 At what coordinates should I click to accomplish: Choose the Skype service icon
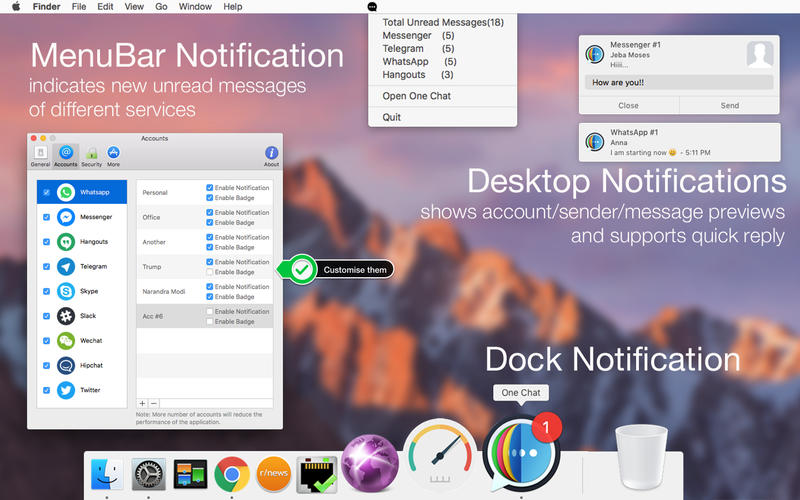click(x=65, y=291)
